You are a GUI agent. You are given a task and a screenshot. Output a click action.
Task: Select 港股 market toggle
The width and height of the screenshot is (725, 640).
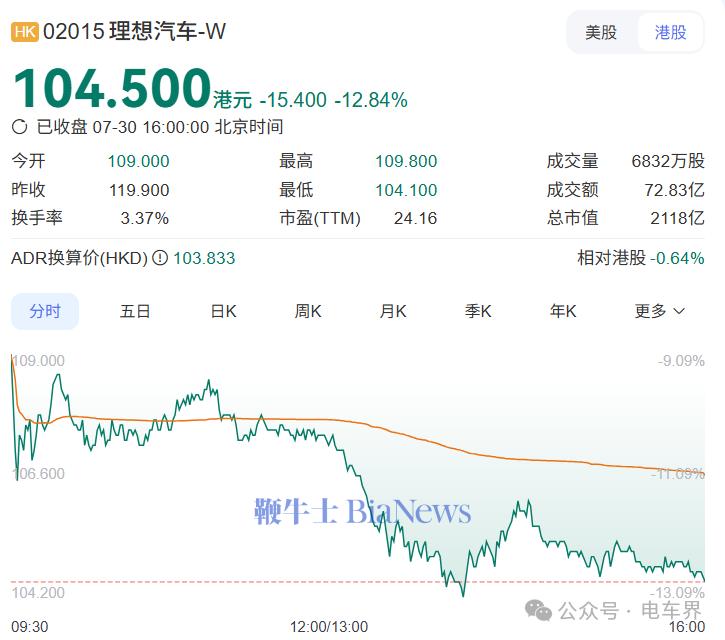(x=670, y=32)
